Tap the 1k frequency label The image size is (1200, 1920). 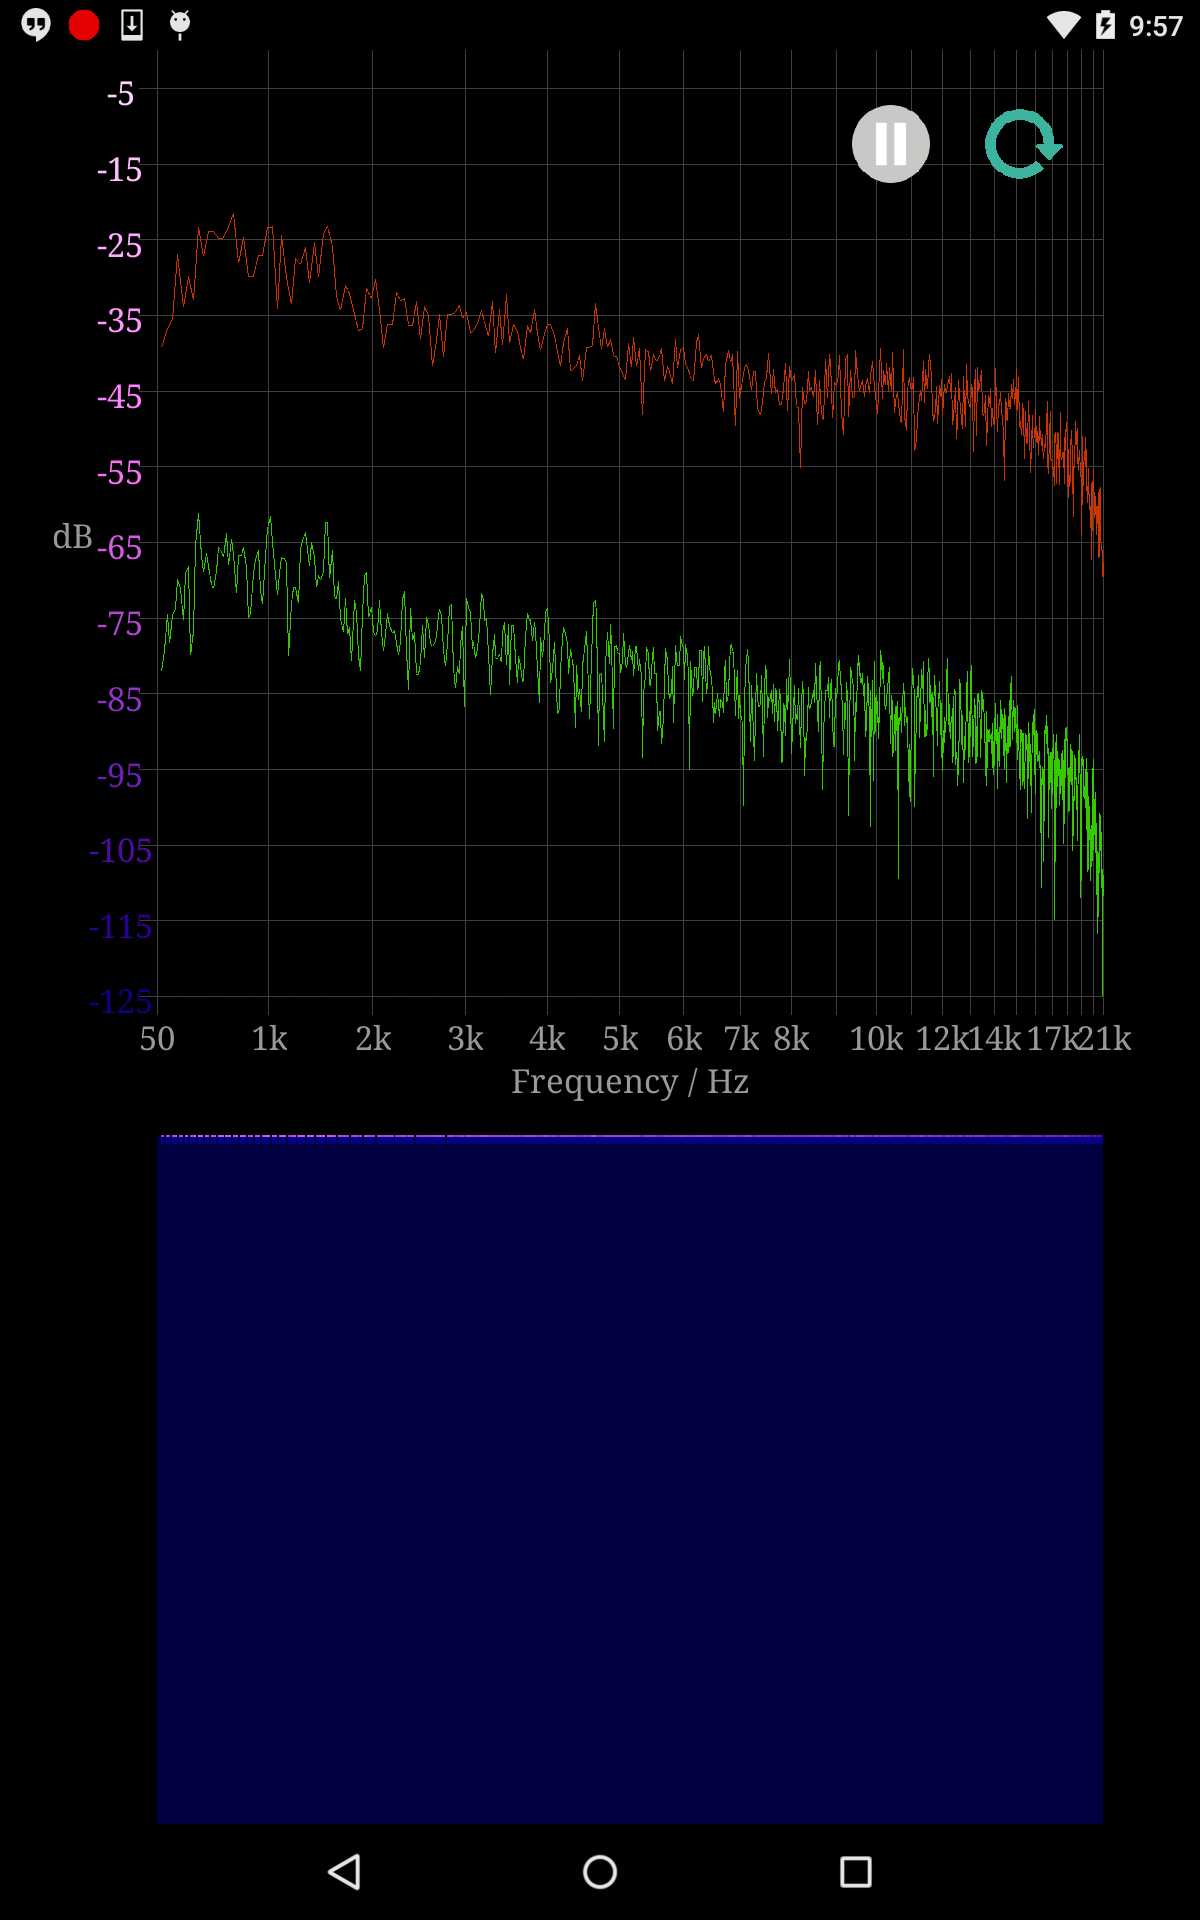[x=269, y=1039]
